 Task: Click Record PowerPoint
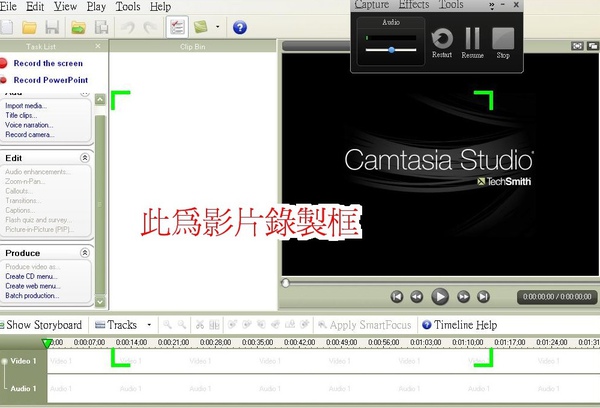click(x=51, y=80)
